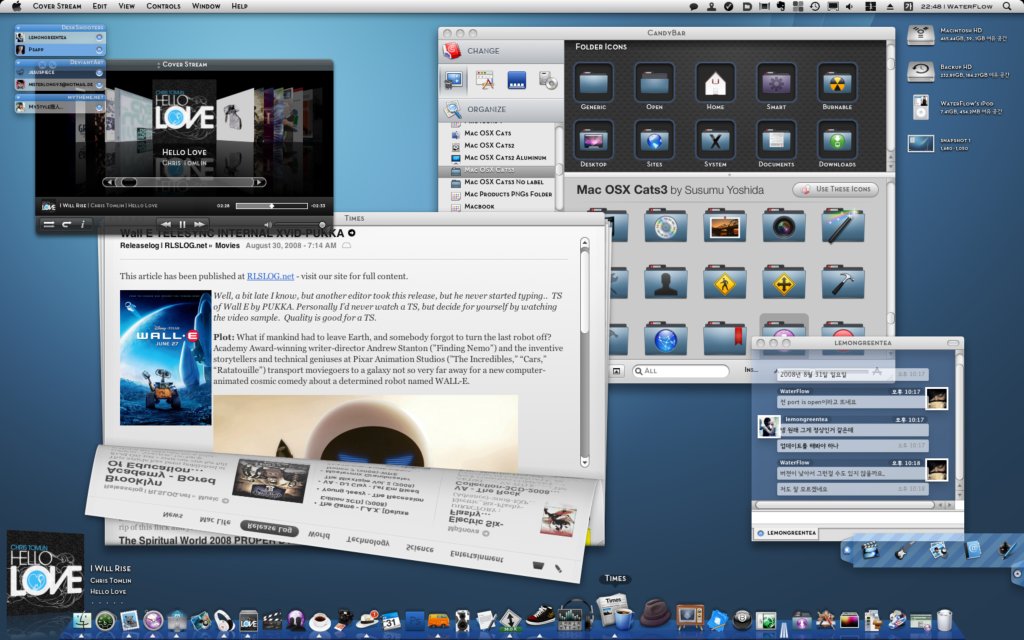Screen dimensions: 1024x640
Task: Select the Desktop folder icon in CandyBar
Action: pyautogui.click(x=593, y=140)
